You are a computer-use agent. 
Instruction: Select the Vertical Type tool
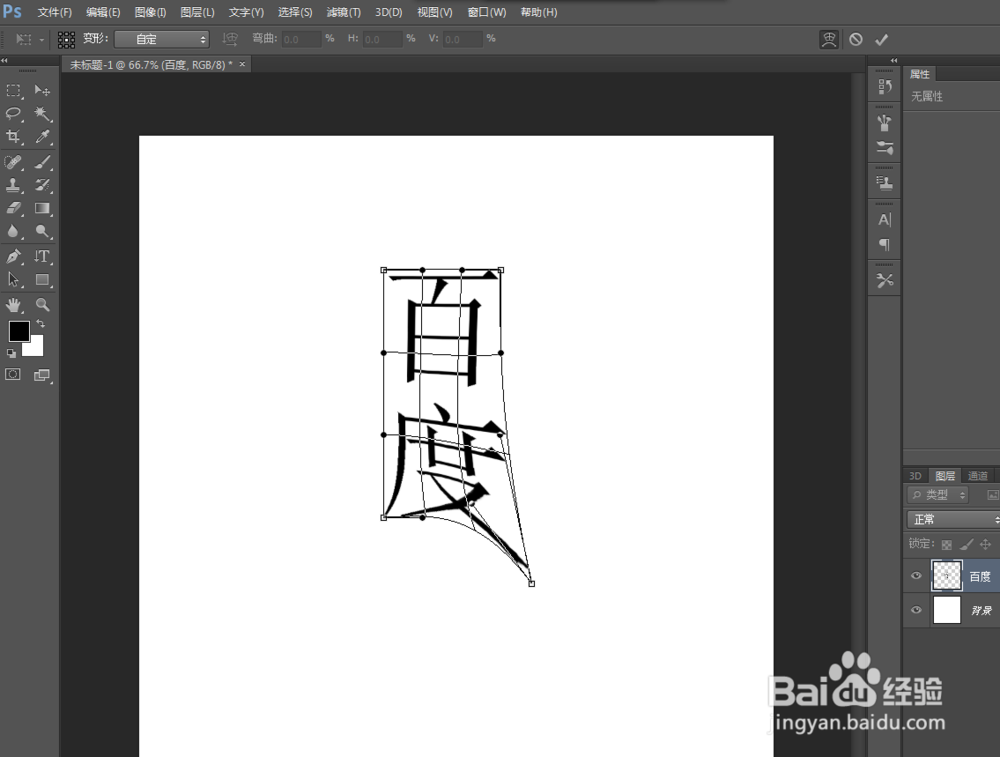(x=42, y=256)
